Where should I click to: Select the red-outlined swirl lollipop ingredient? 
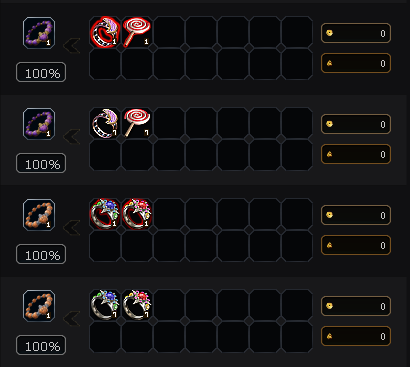137,32
